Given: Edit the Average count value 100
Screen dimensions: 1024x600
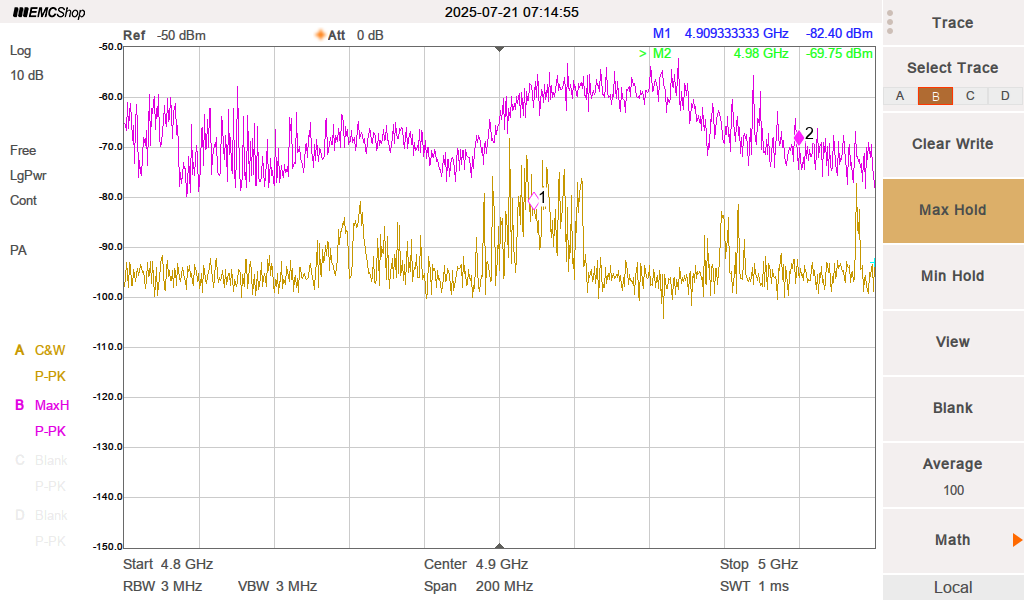Looking at the screenshot, I should tap(952, 490).
